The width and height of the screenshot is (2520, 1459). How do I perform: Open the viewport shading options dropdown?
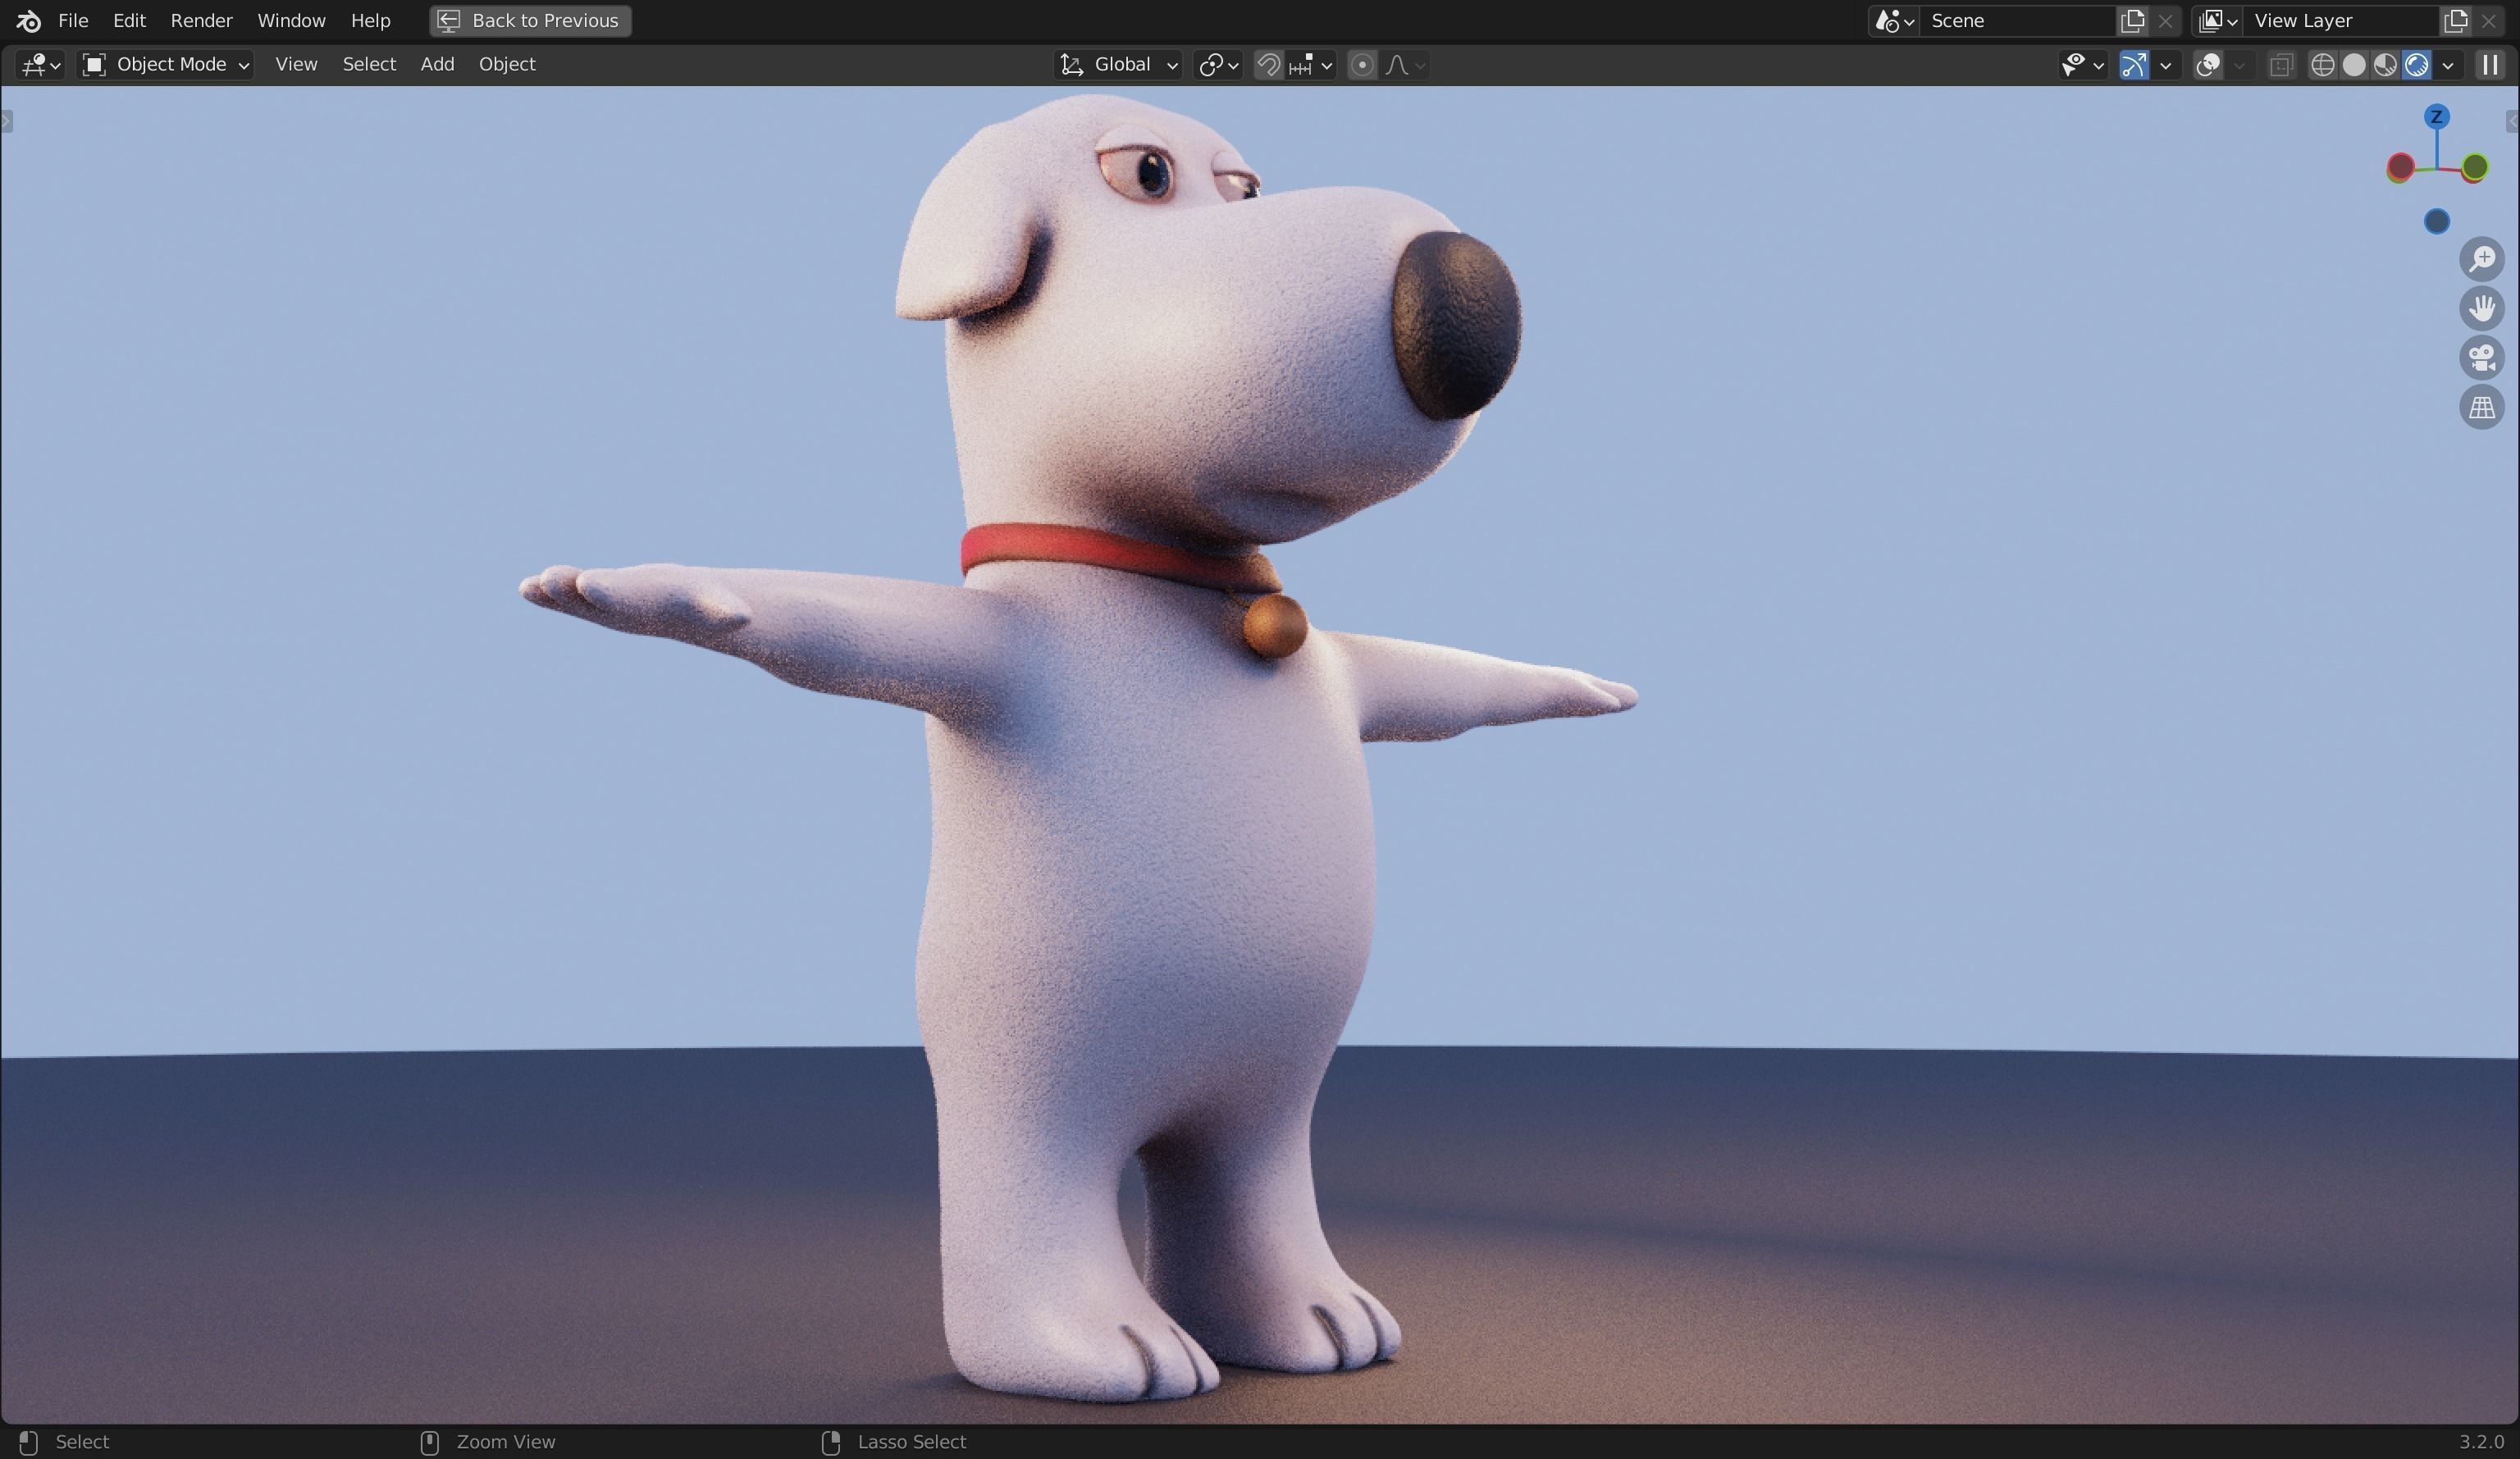[2448, 65]
